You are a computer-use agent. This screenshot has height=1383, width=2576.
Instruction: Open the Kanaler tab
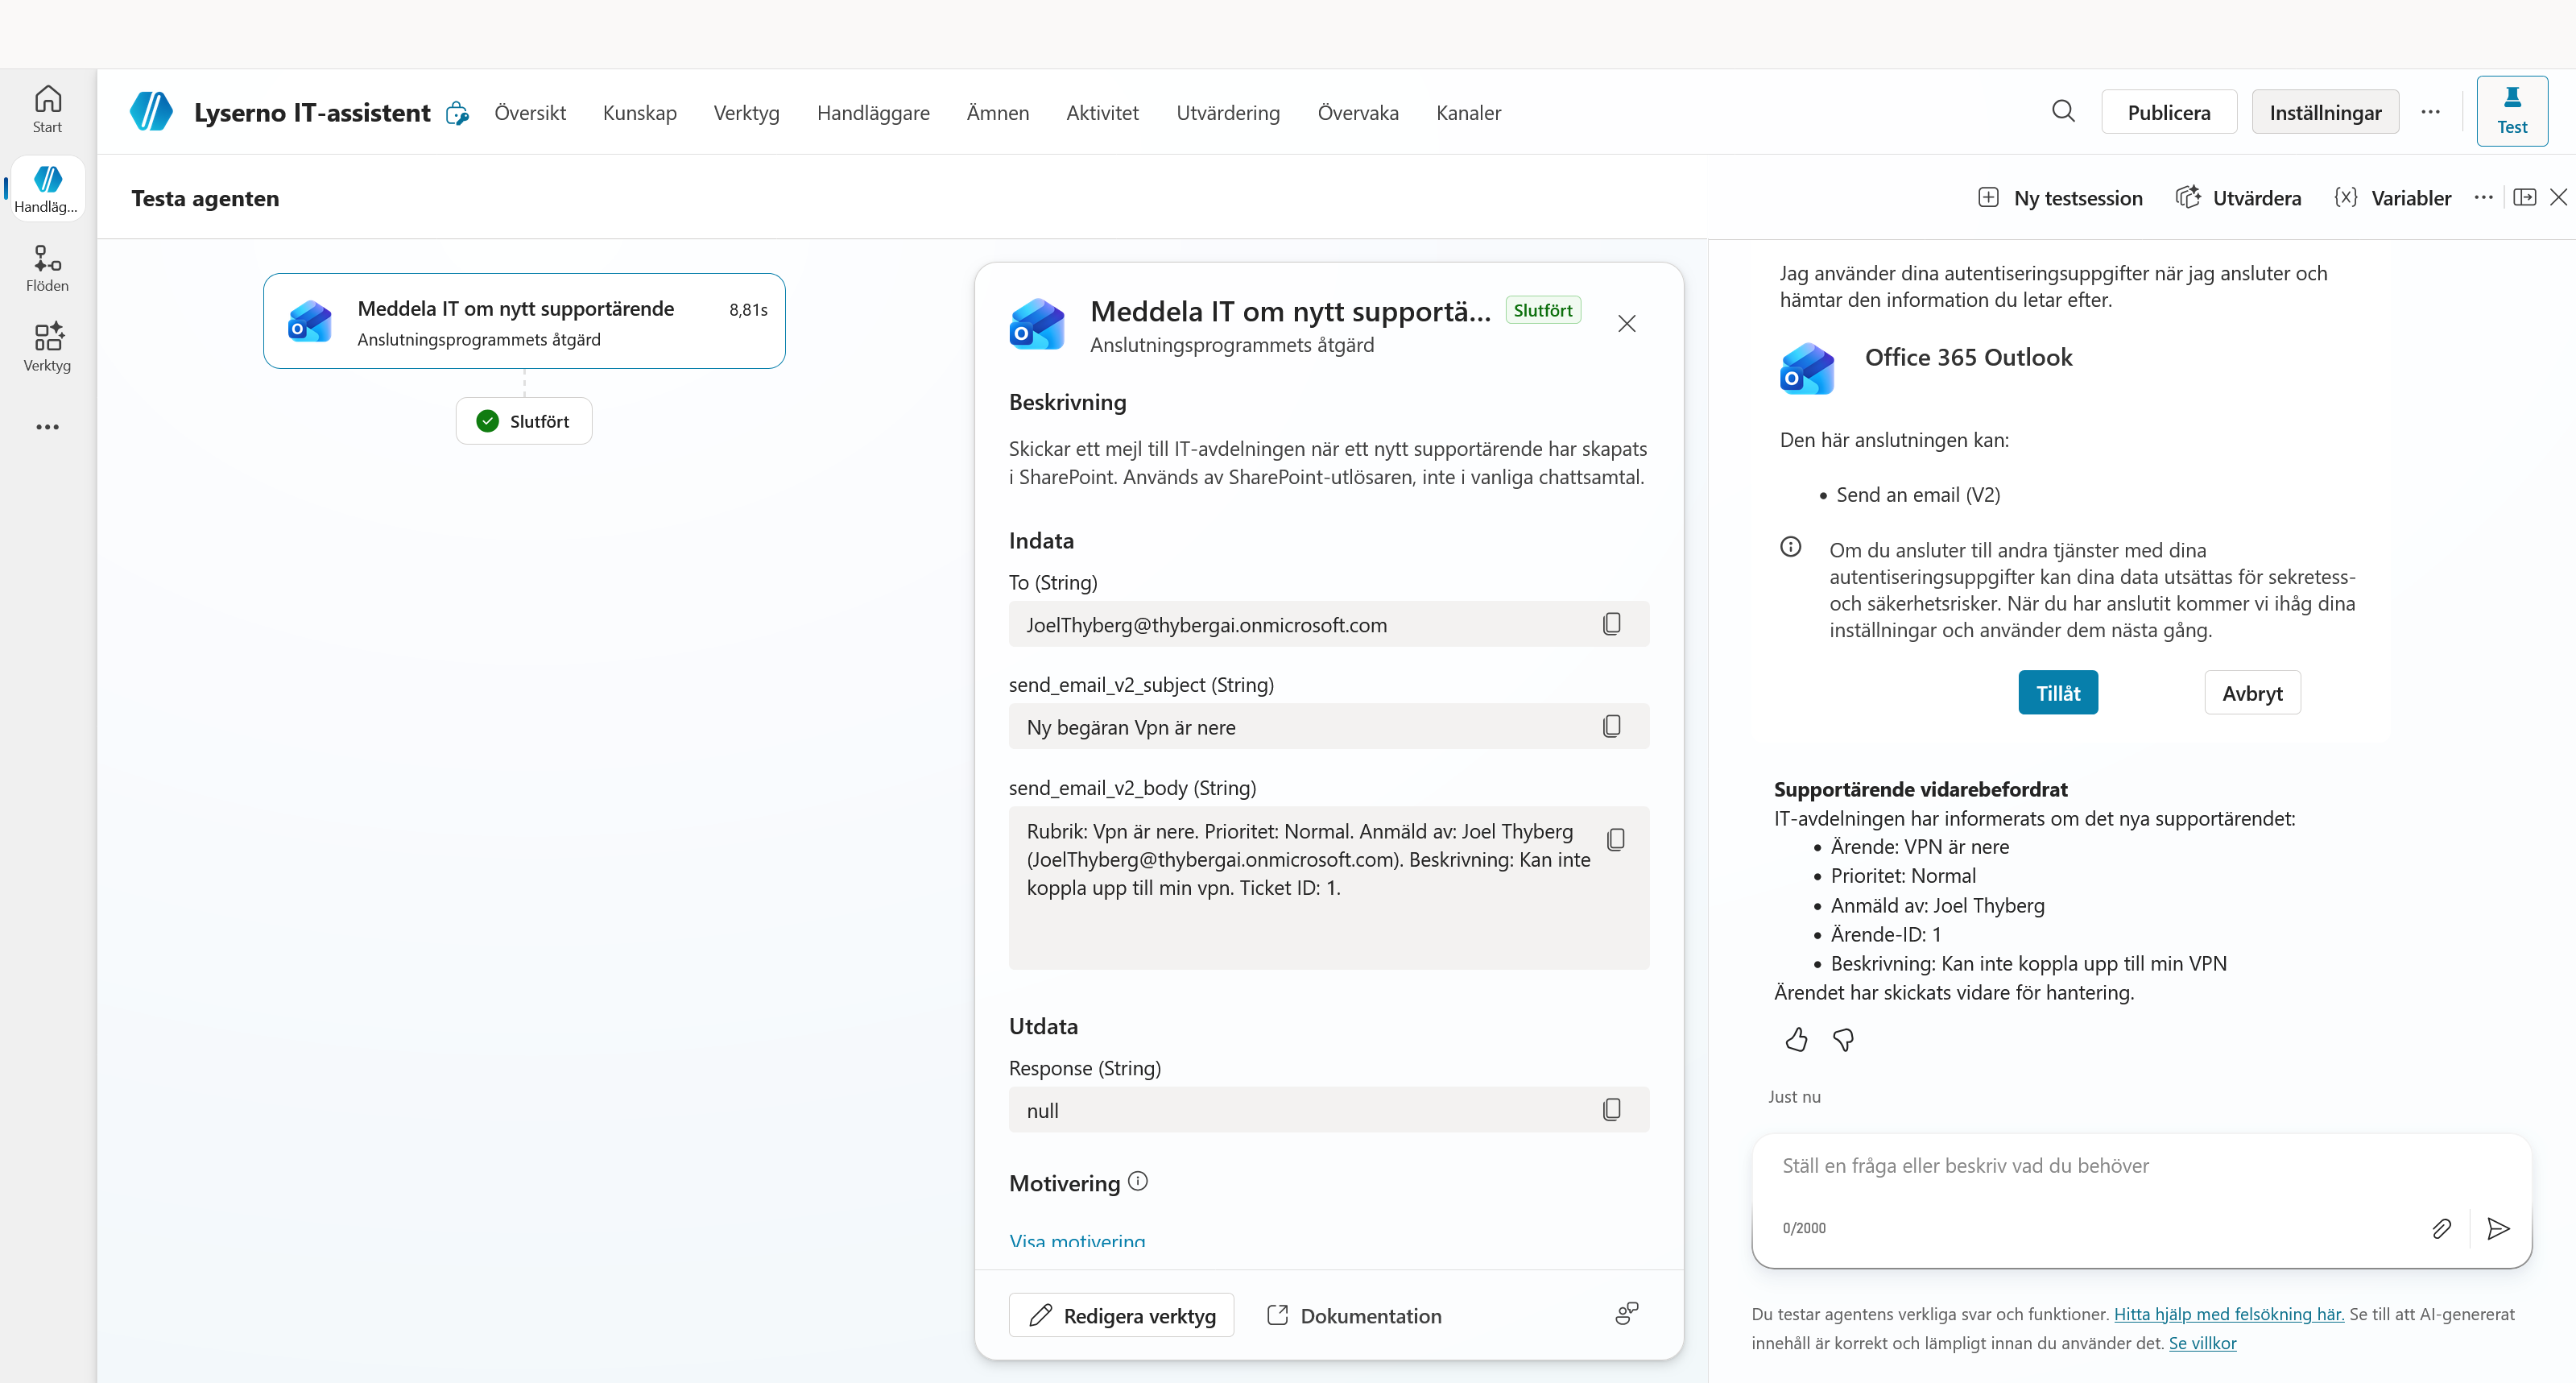(1468, 113)
